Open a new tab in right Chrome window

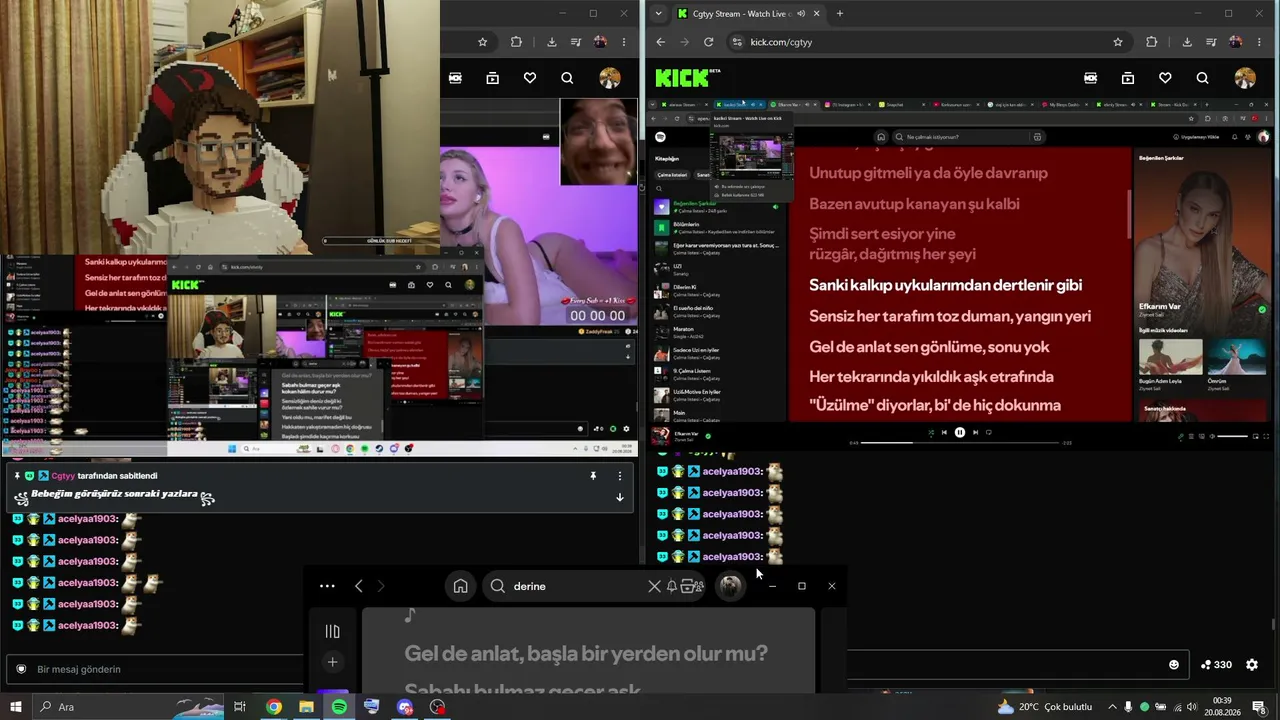[839, 14]
